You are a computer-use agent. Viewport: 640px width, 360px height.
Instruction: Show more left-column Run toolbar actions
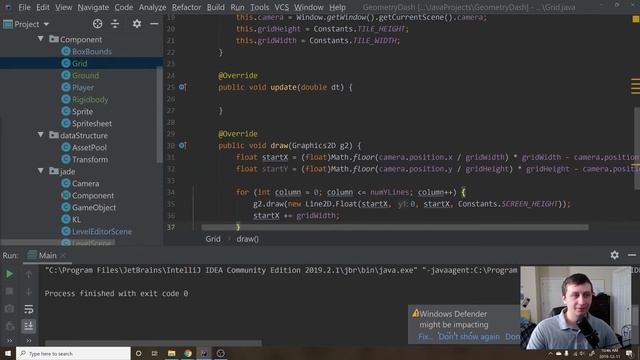click(9, 340)
